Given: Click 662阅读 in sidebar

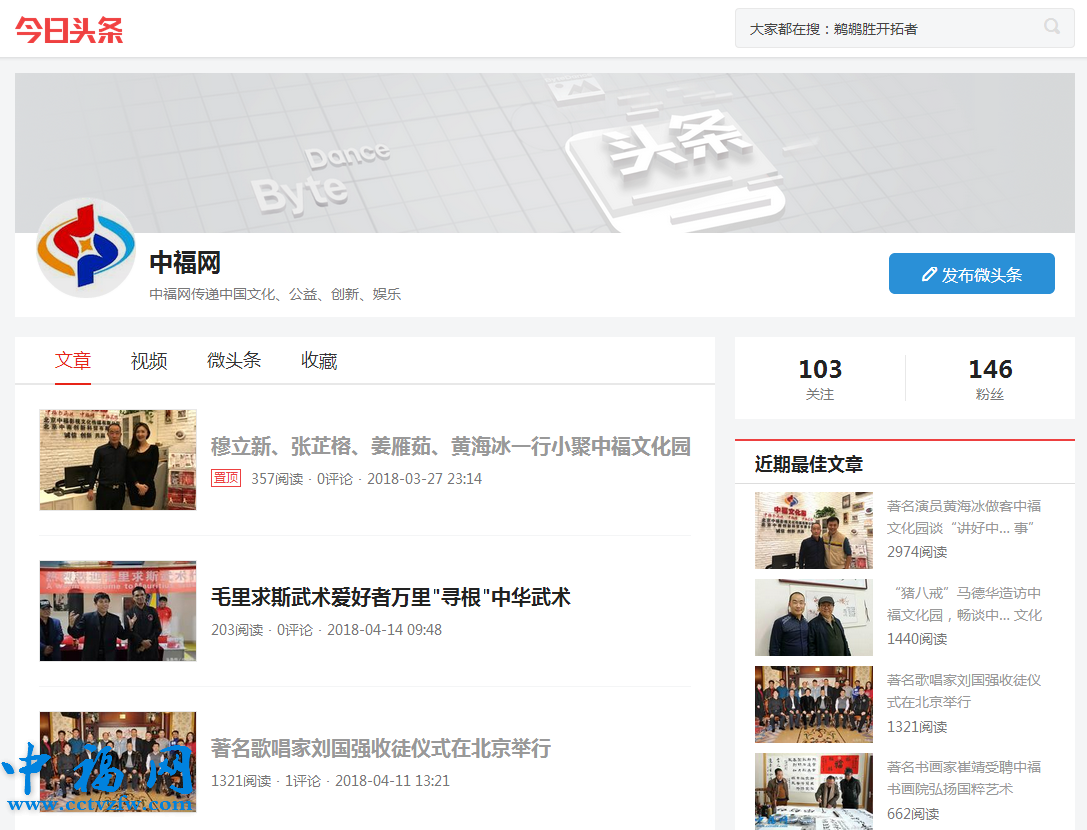Looking at the screenshot, I should click(x=913, y=813).
